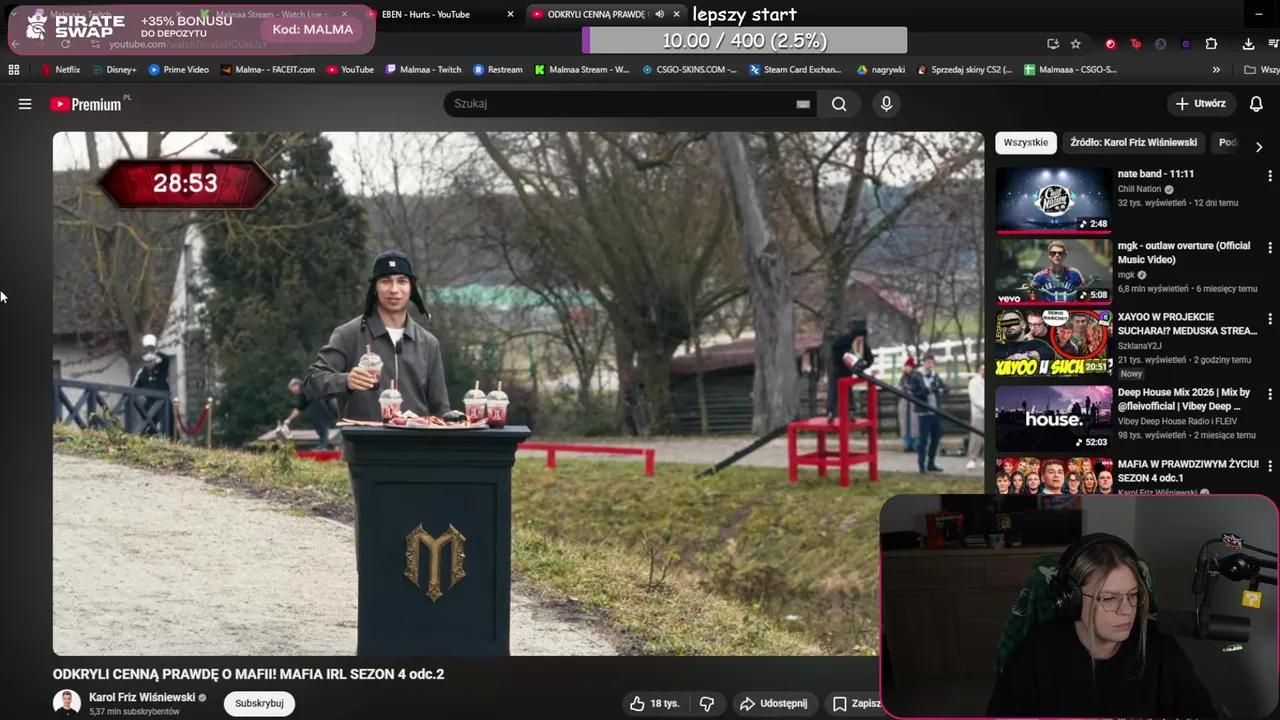Show more filter chips with right arrow
Viewport: 1280px width, 720px height.
tap(1258, 146)
